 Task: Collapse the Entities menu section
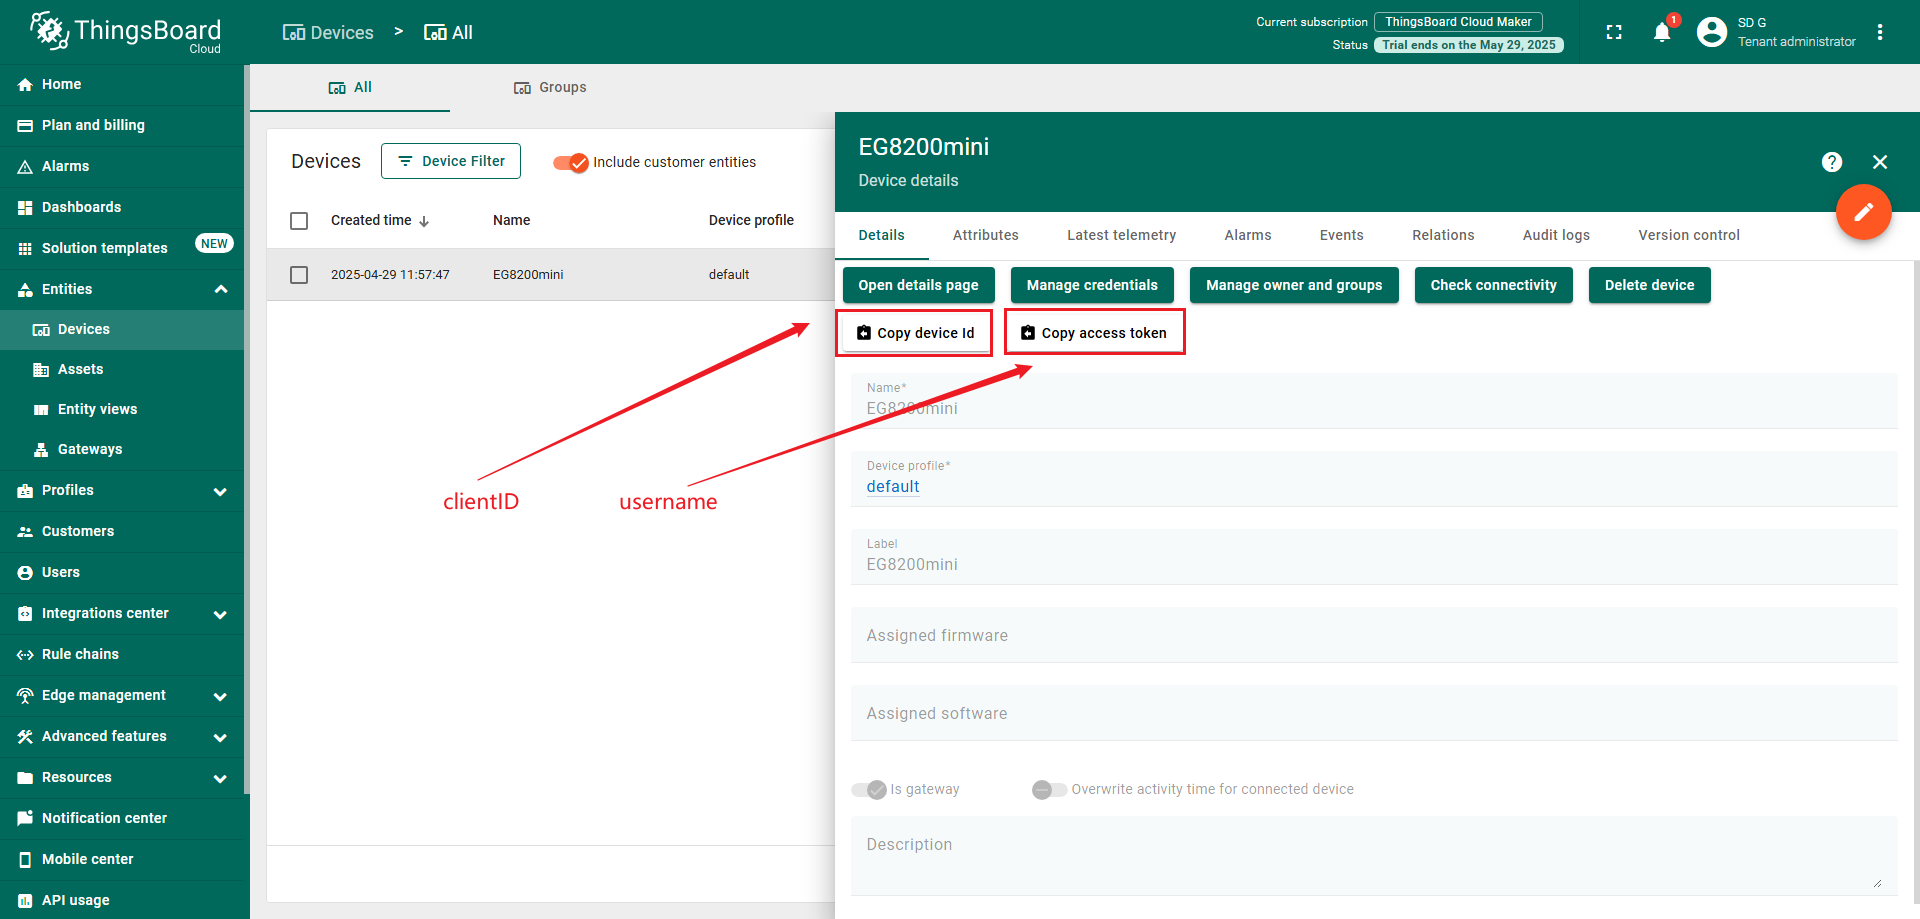tap(220, 290)
